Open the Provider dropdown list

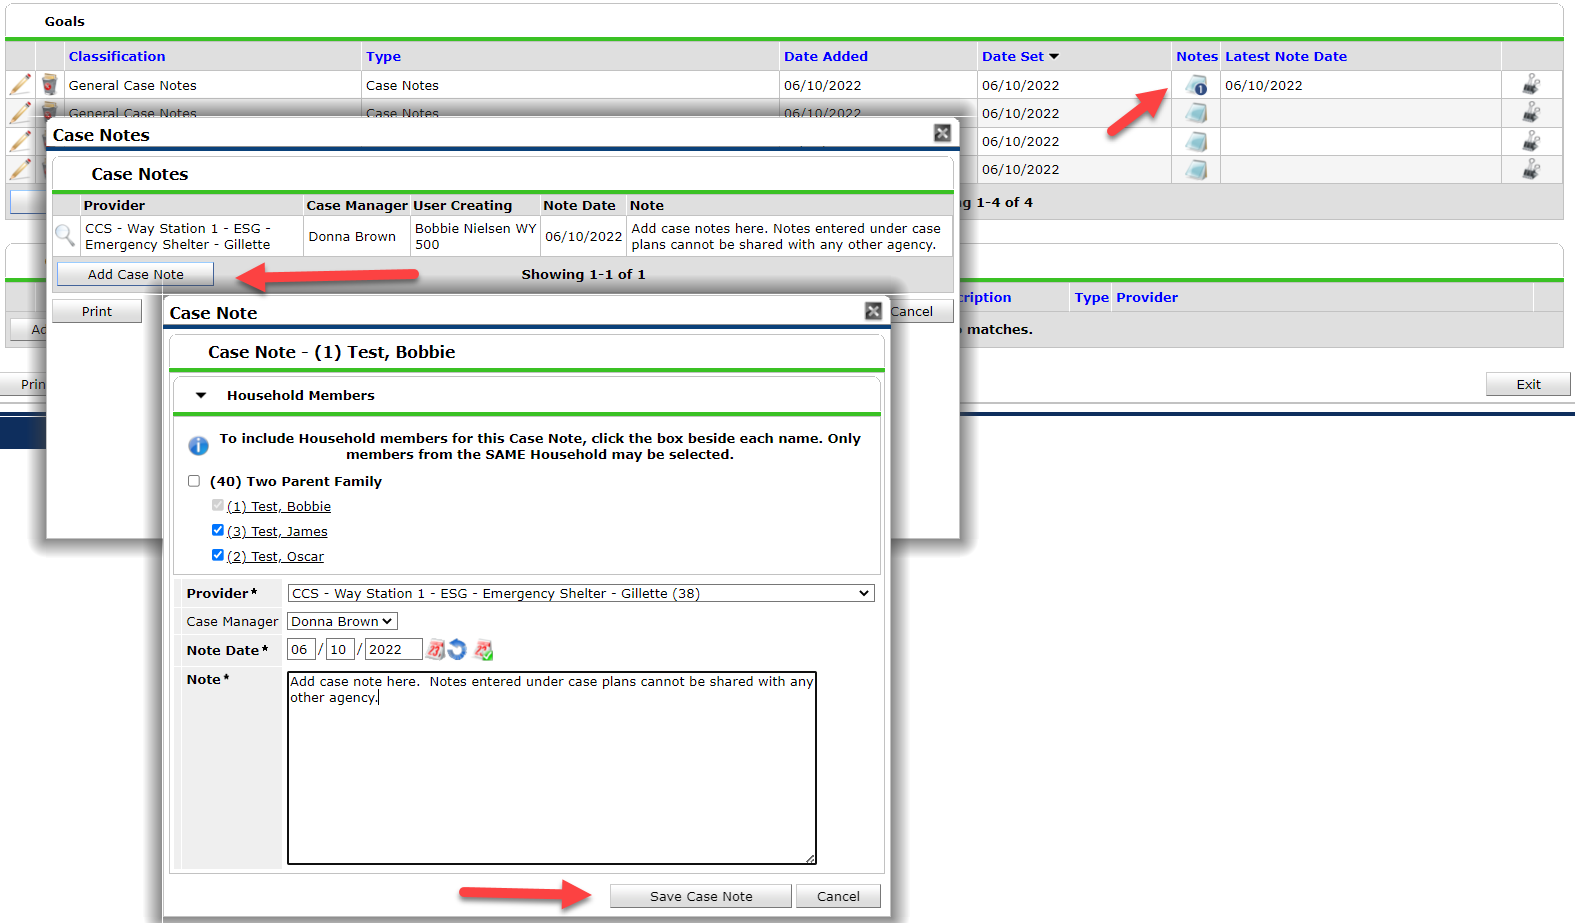pyautogui.click(x=581, y=593)
